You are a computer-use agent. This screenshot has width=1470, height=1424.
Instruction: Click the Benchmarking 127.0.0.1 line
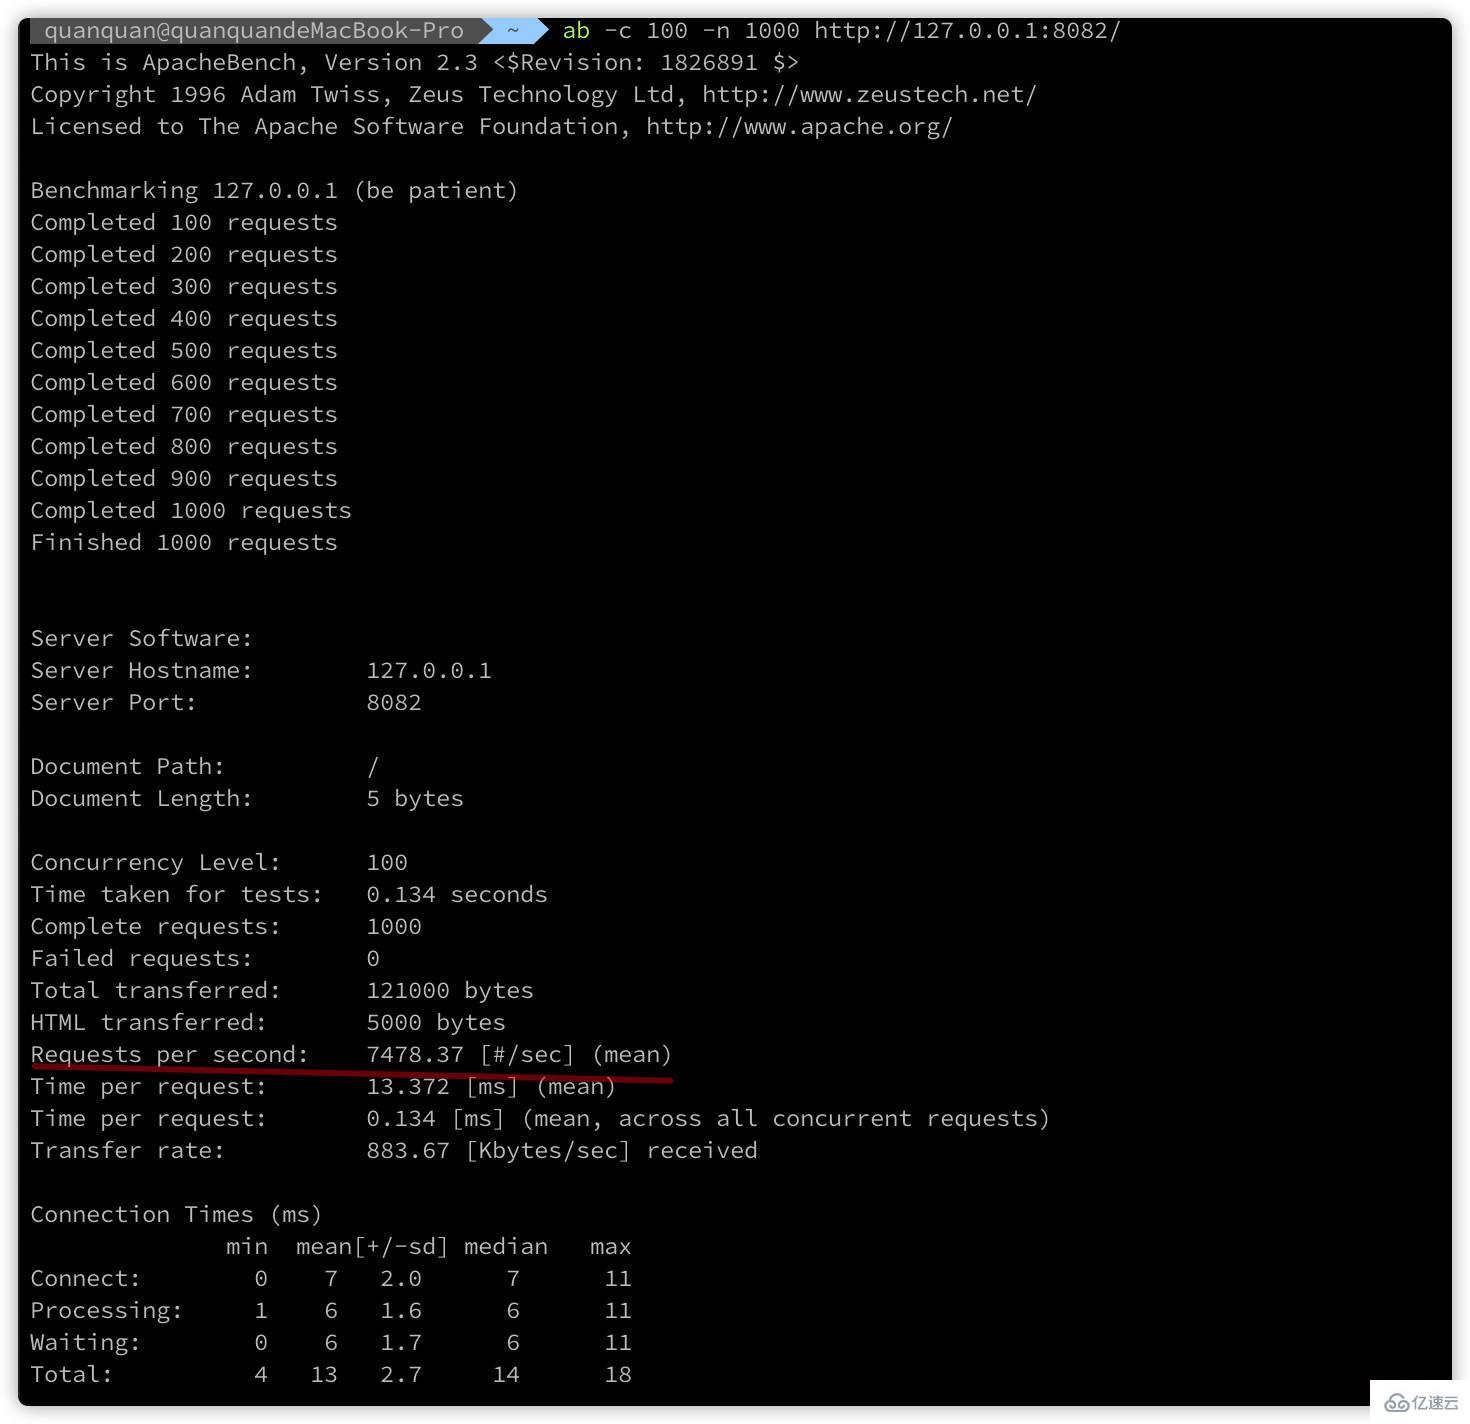point(274,190)
